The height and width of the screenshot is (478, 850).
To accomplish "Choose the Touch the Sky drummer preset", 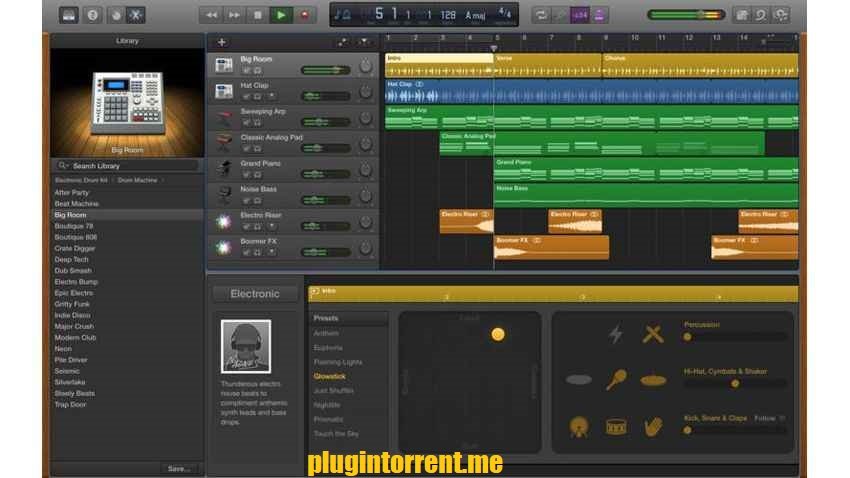I will pos(336,434).
